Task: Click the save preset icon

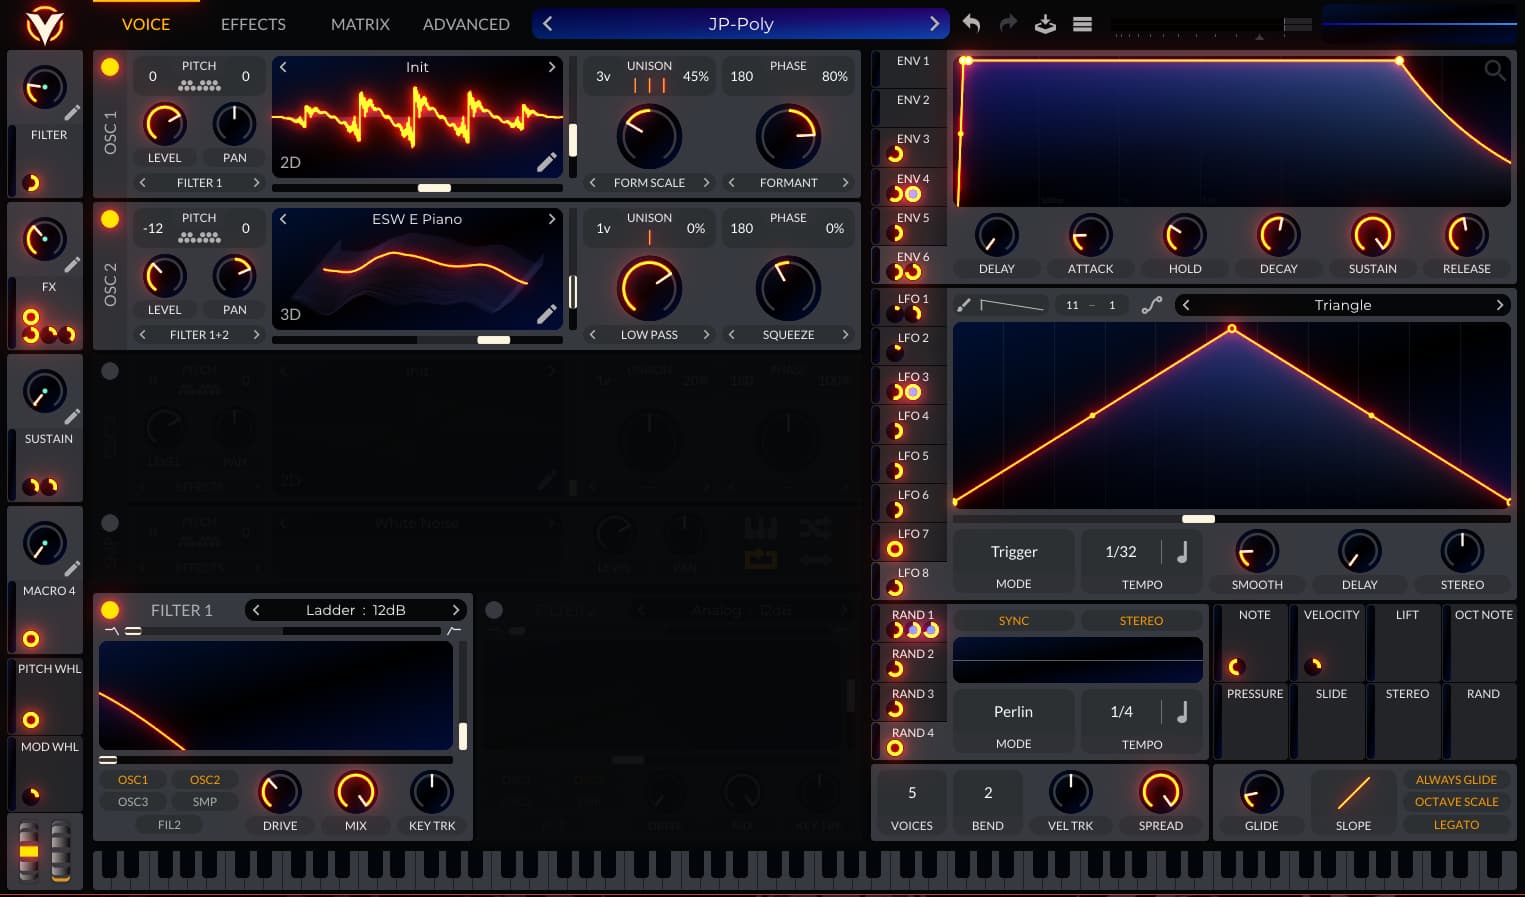Action: click(1045, 24)
